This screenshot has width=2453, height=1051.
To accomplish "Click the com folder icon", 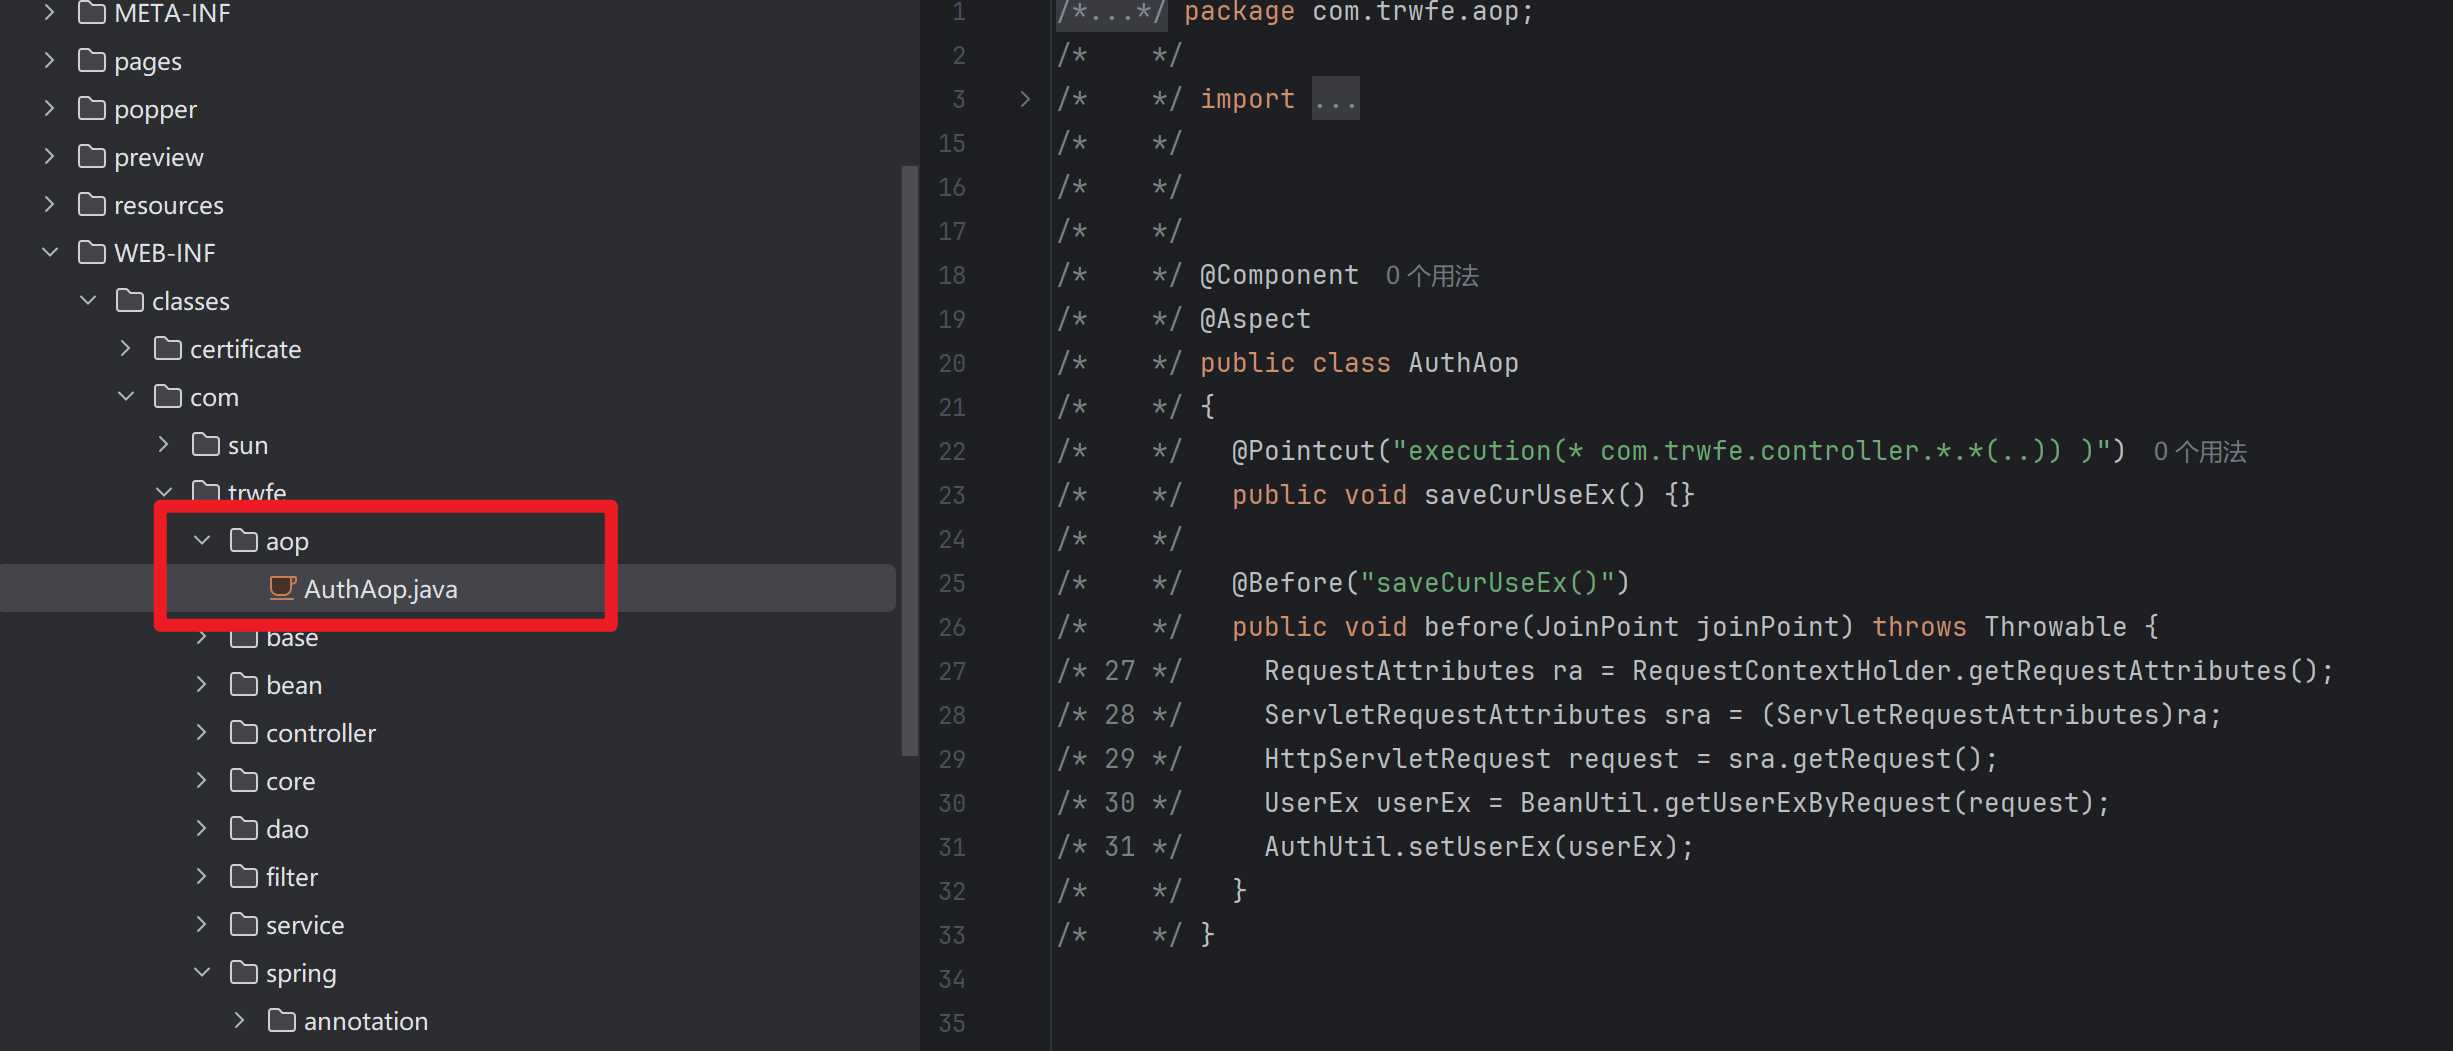I will (168, 397).
